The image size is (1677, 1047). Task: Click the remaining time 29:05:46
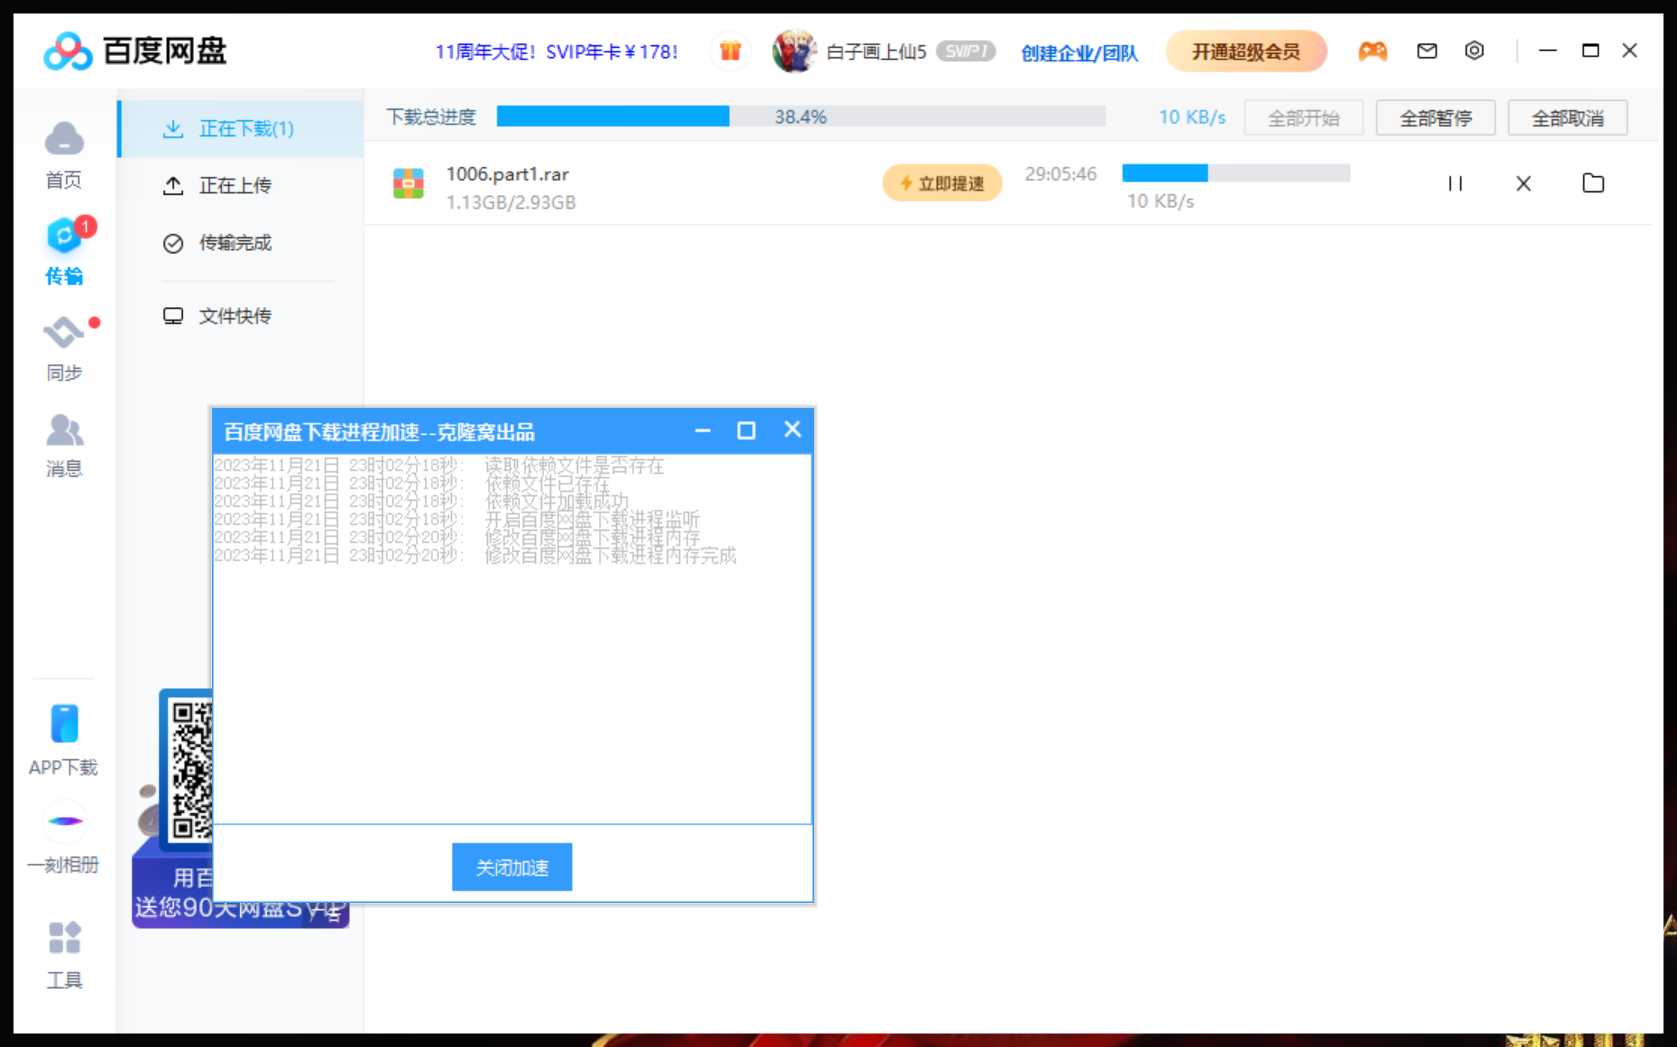tap(1061, 174)
